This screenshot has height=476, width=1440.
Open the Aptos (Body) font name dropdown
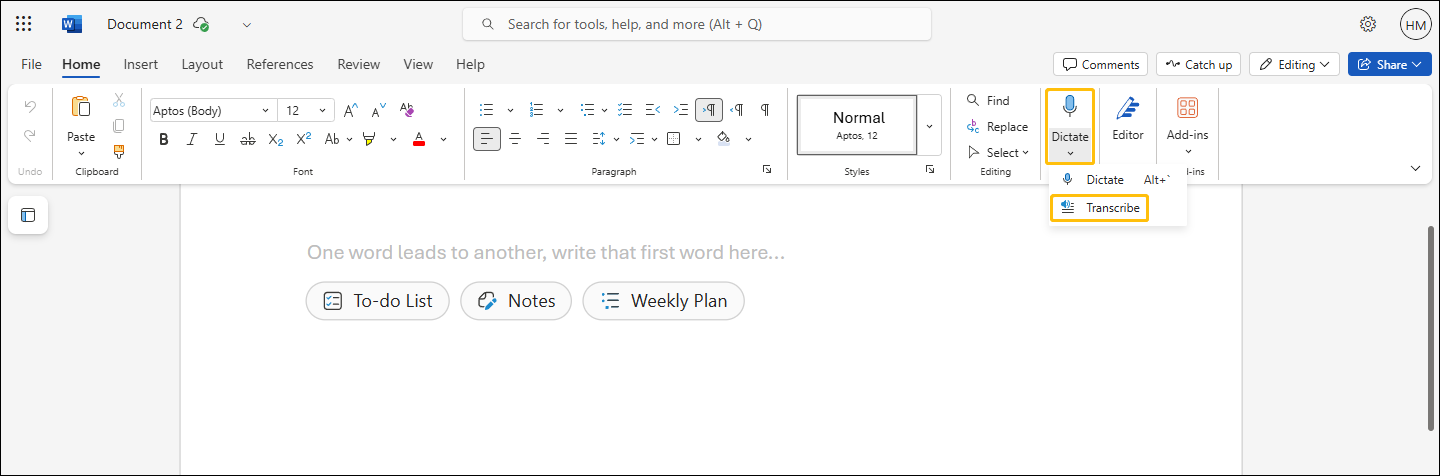[265, 110]
